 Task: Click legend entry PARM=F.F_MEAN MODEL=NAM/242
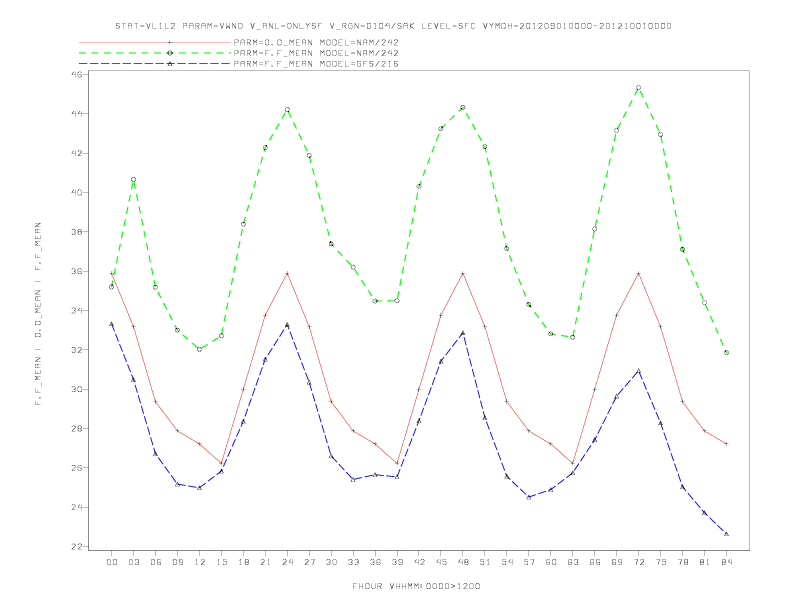click(x=316, y=53)
